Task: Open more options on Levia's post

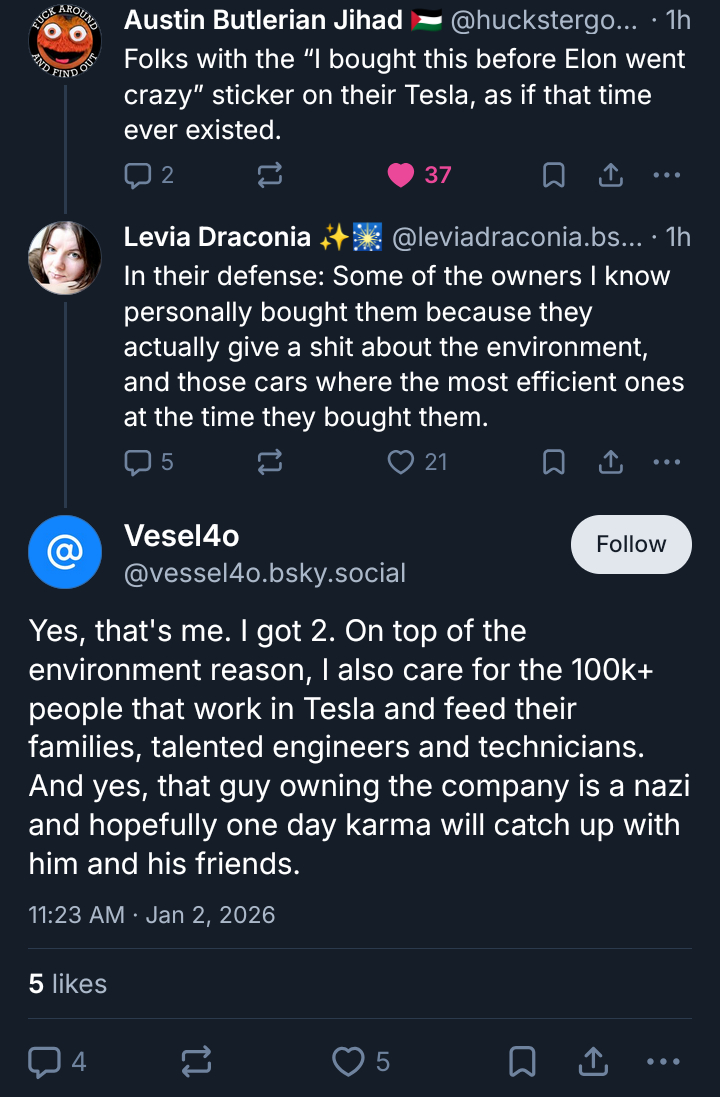Action: click(666, 462)
